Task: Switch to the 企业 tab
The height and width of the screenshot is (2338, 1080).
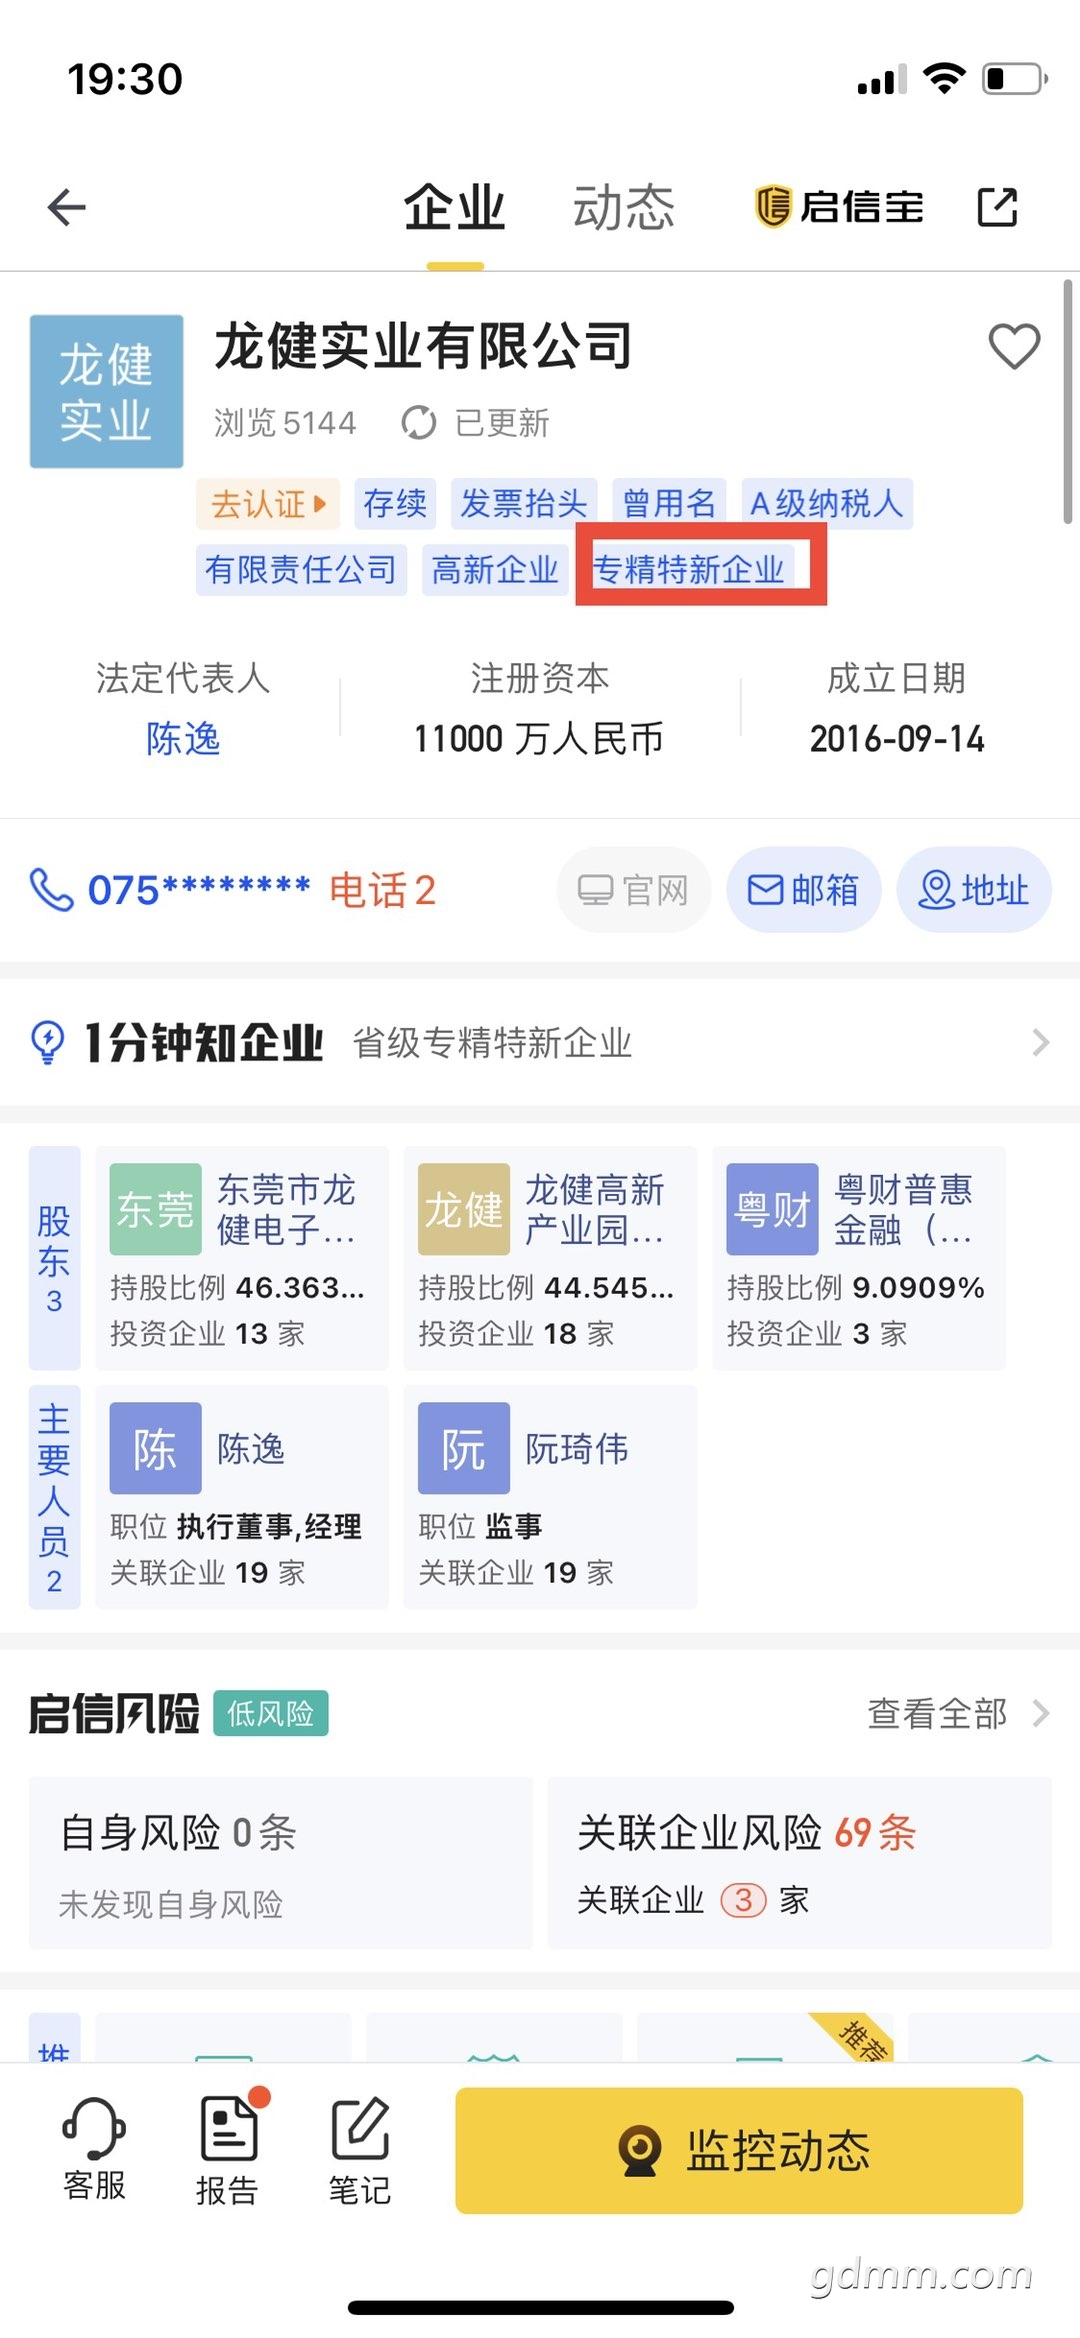Action: [455, 208]
